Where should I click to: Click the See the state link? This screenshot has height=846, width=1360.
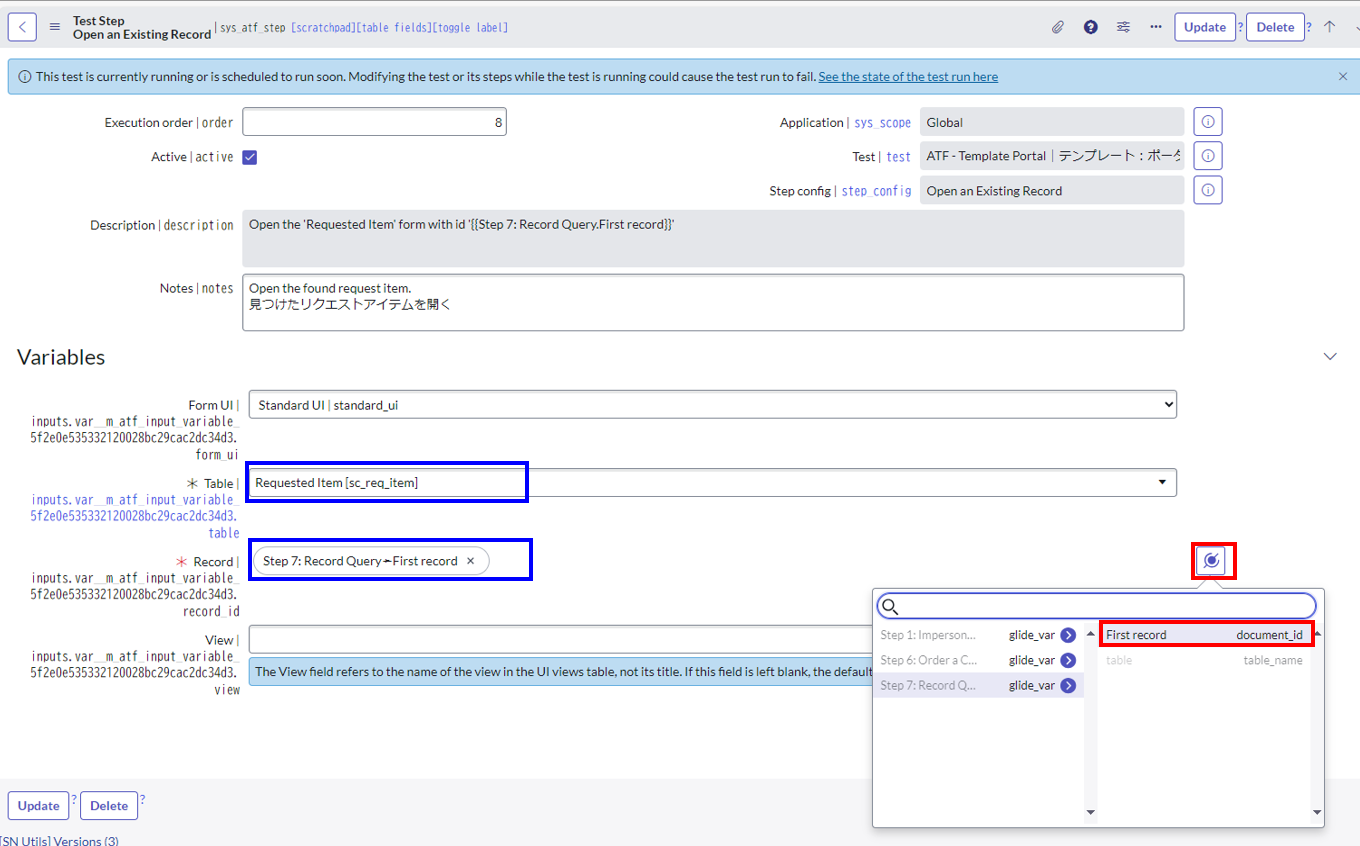point(907,76)
